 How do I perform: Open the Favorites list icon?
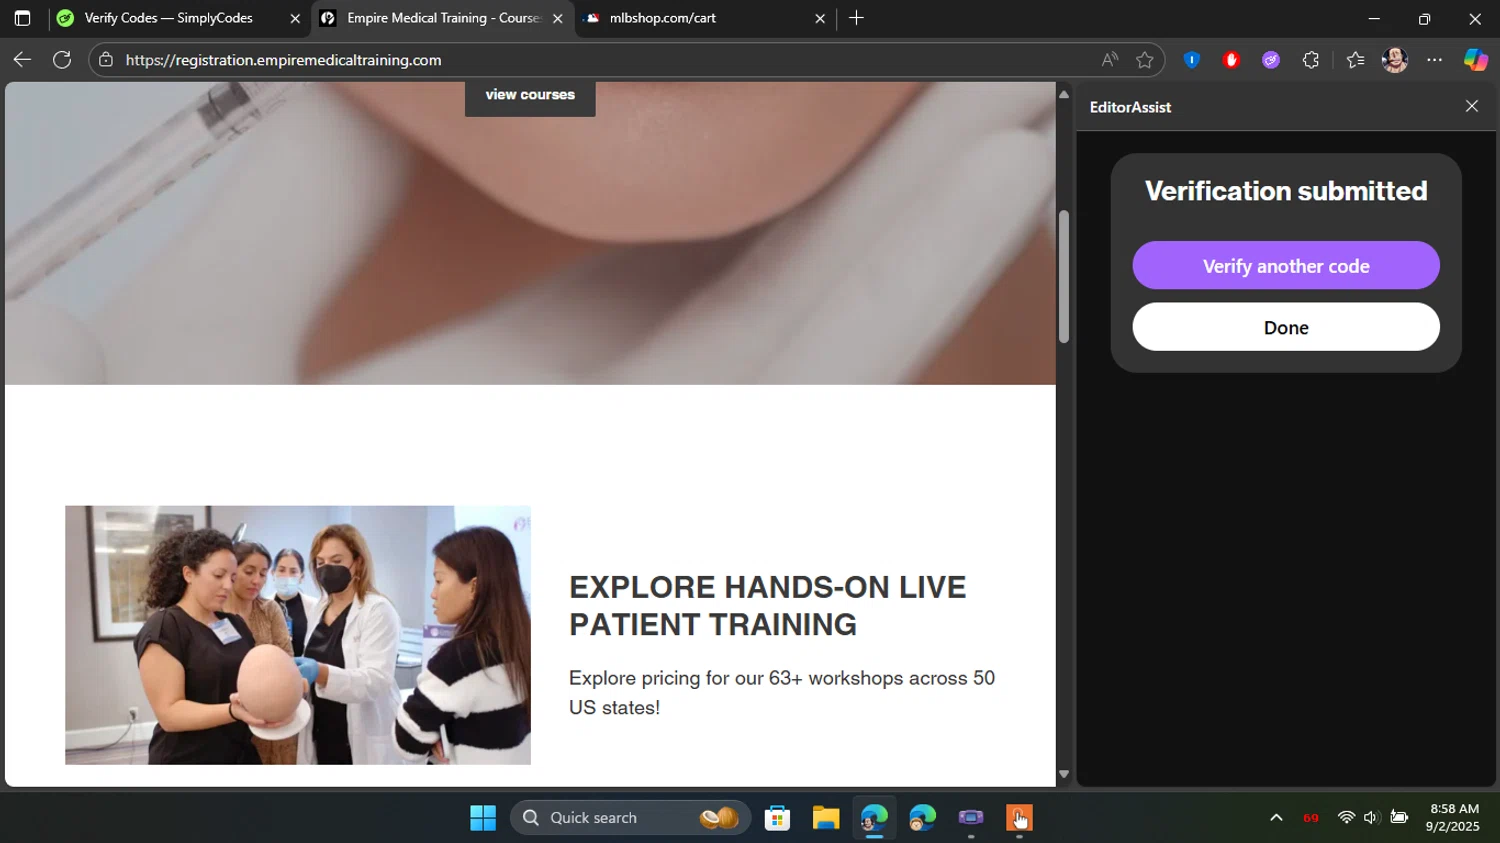(1355, 60)
